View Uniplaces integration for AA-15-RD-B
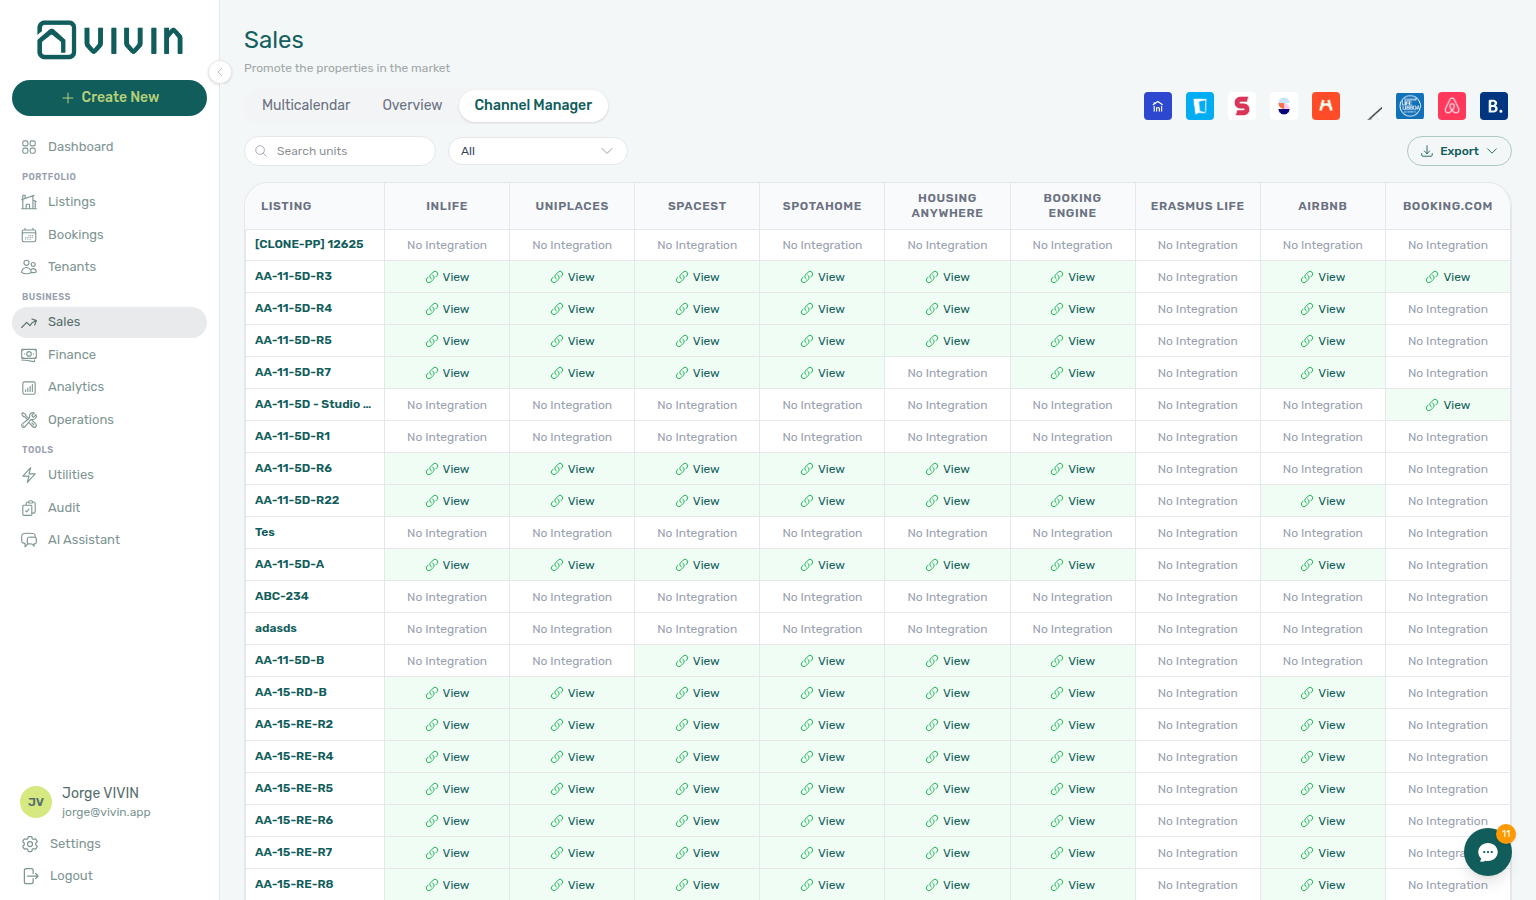The height and width of the screenshot is (900, 1536). (x=572, y=693)
